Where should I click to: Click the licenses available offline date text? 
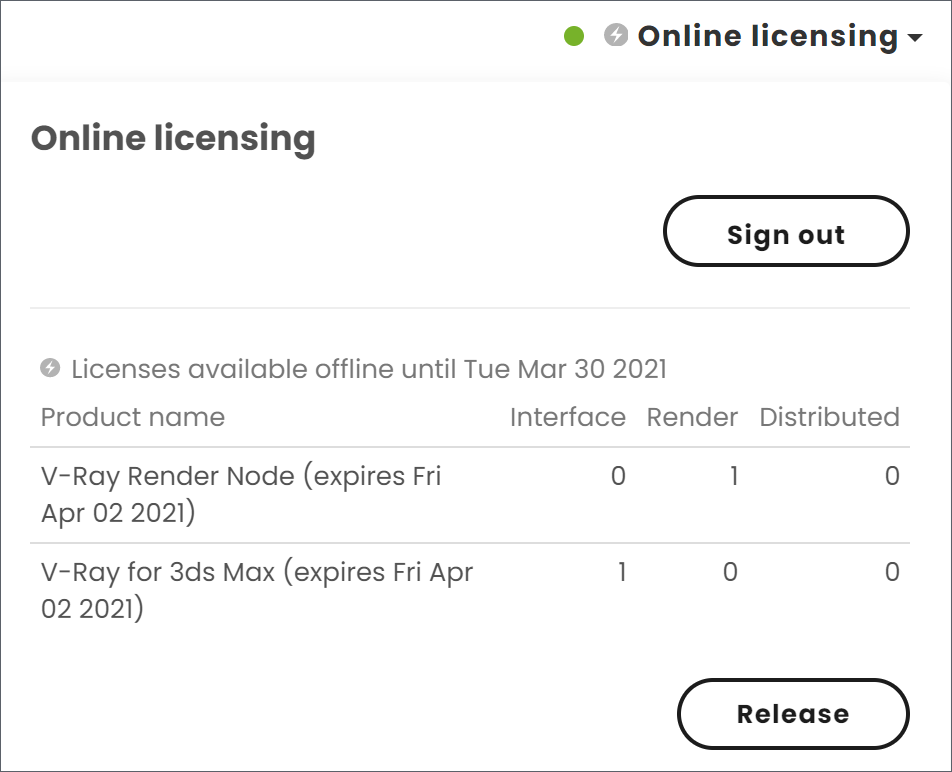pos(368,369)
